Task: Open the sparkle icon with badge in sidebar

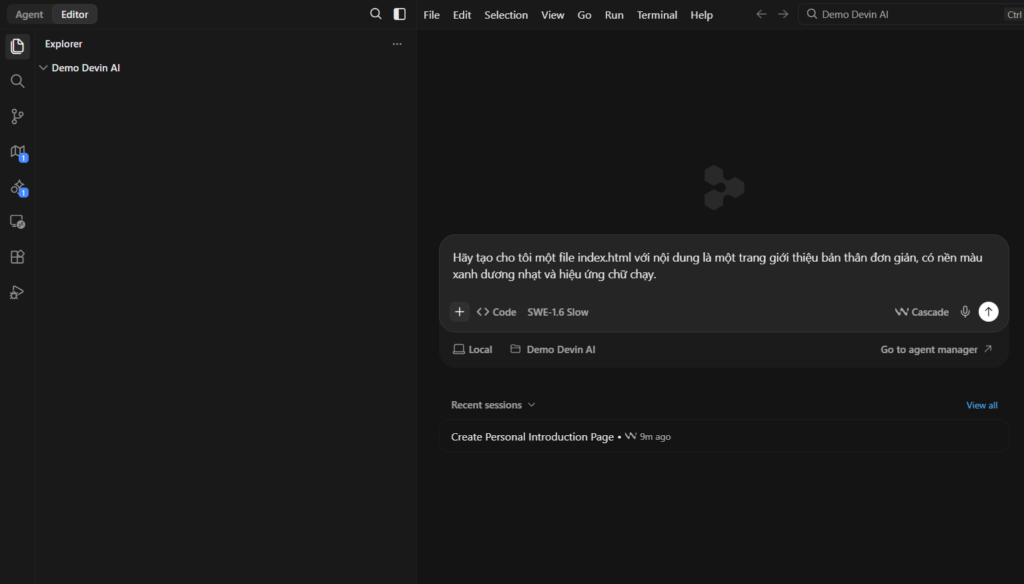Action: (x=18, y=188)
